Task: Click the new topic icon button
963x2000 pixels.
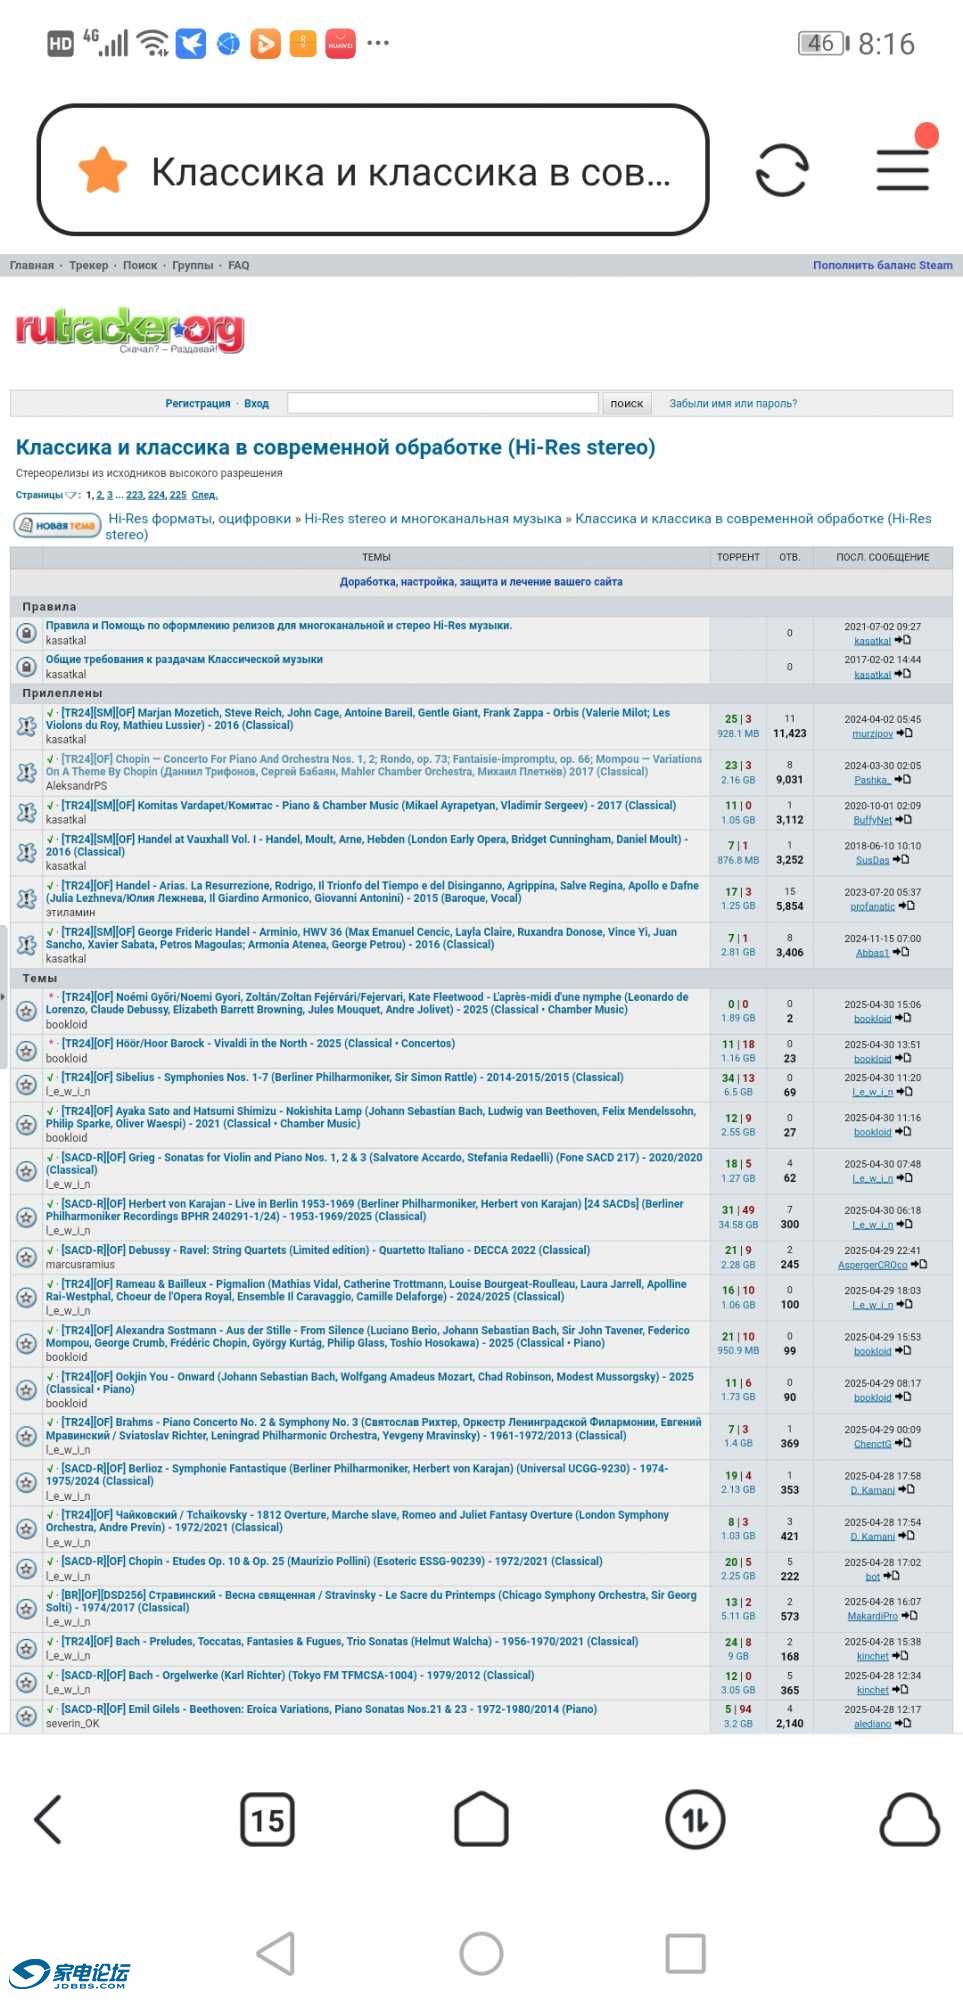Action: coord(57,525)
